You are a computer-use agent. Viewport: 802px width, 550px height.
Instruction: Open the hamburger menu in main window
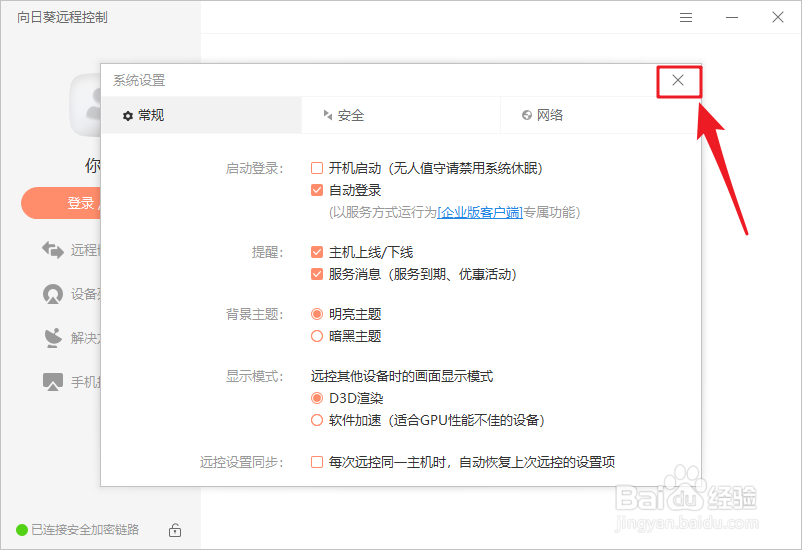coord(686,17)
